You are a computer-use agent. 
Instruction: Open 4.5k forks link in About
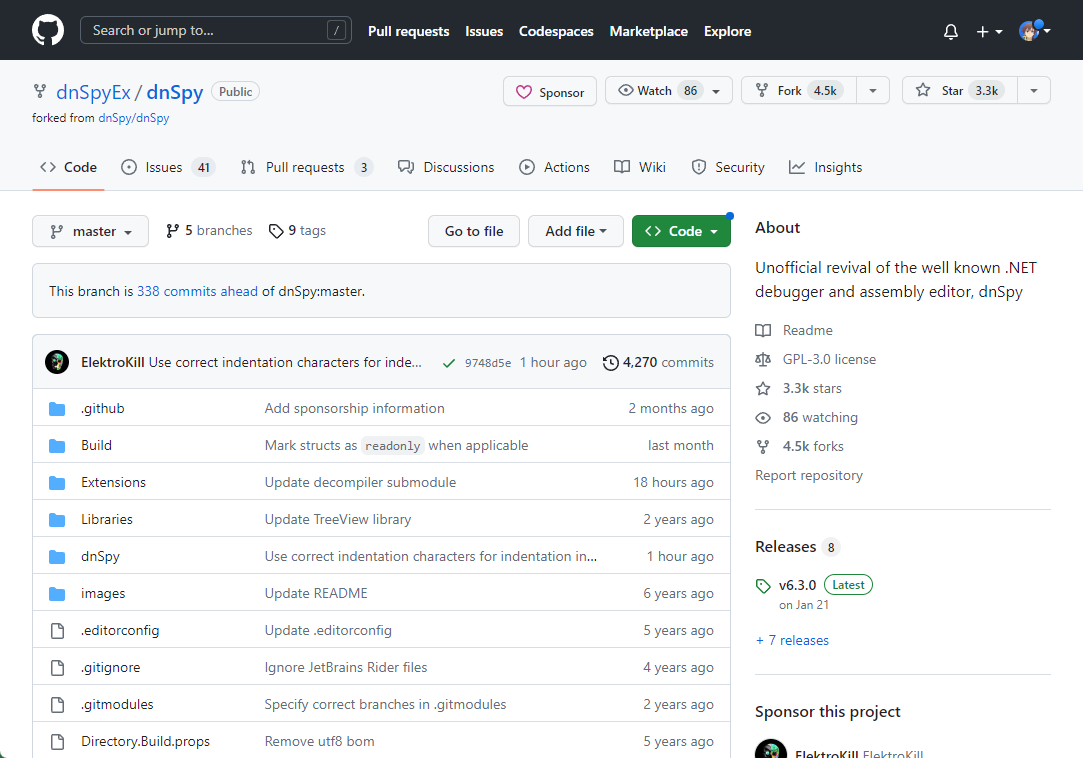(x=800, y=446)
